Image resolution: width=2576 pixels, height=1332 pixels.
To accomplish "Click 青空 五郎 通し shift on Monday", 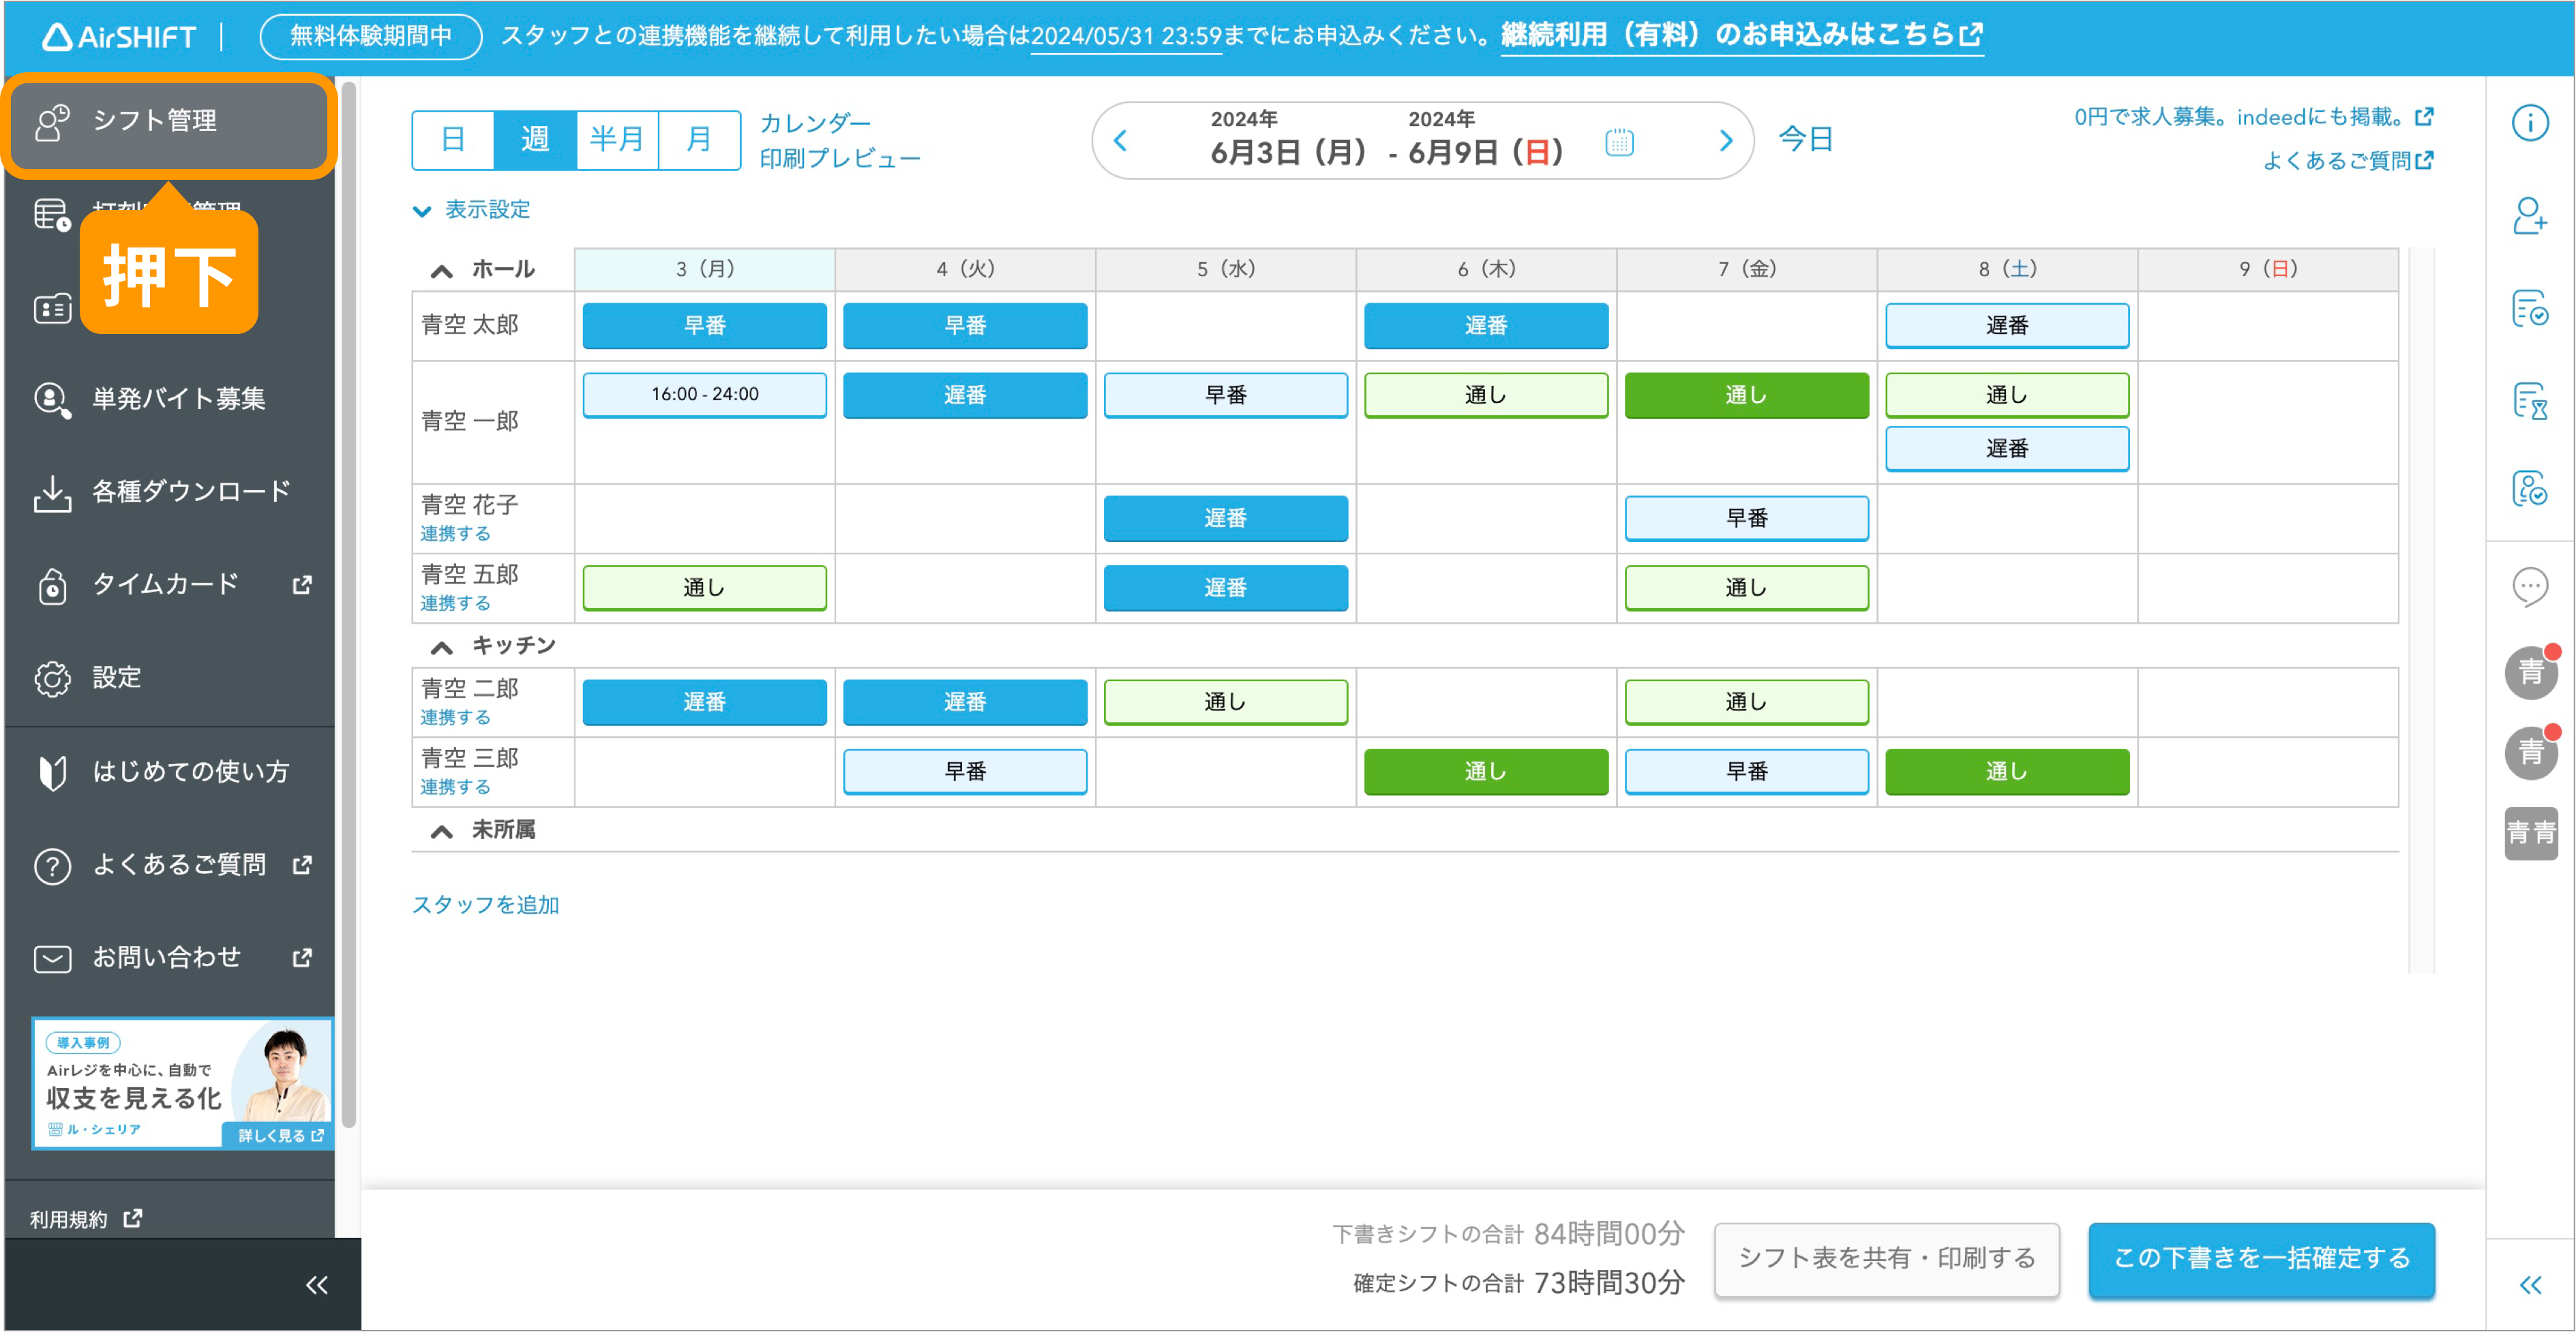I will click(x=704, y=588).
